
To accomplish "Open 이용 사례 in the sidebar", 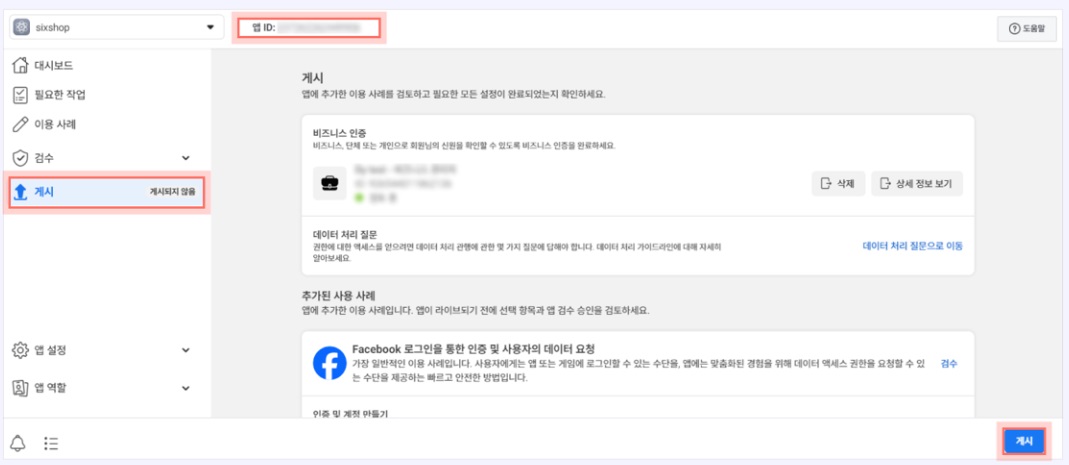I will 55,125.
